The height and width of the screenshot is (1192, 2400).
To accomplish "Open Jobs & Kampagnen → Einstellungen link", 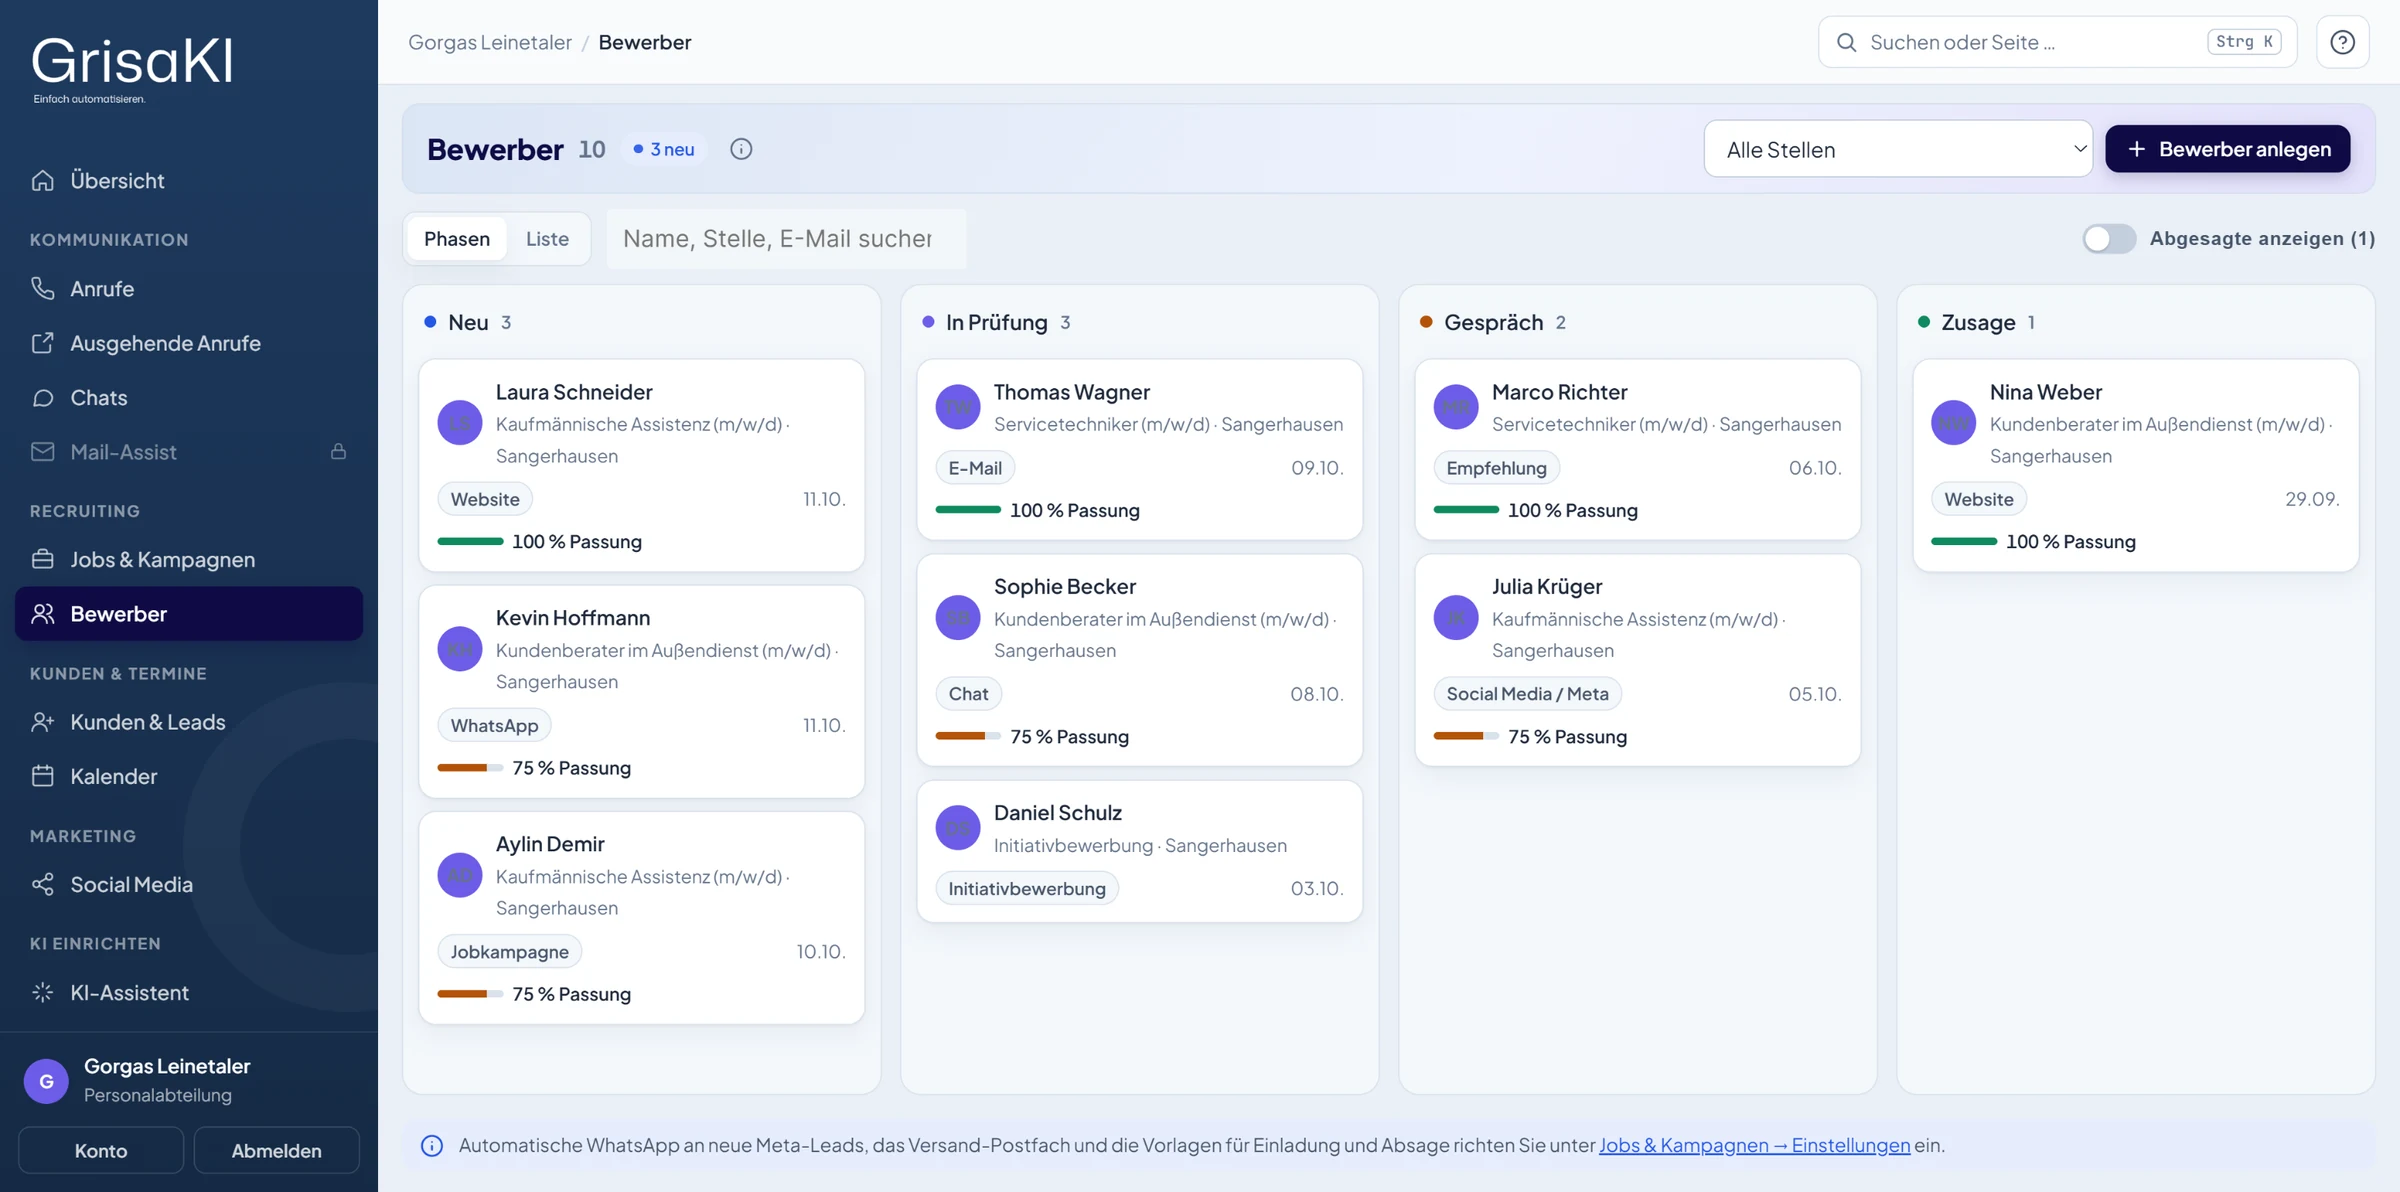I will [1754, 1146].
